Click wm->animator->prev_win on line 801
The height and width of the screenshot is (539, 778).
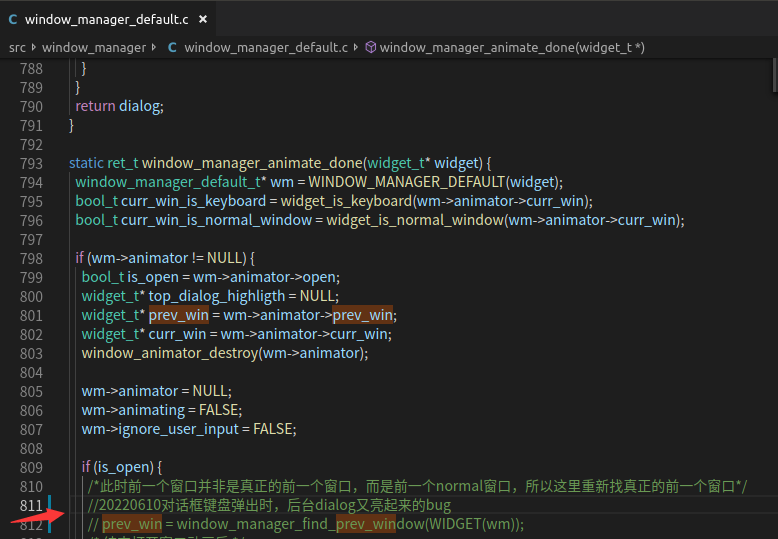coord(308,315)
